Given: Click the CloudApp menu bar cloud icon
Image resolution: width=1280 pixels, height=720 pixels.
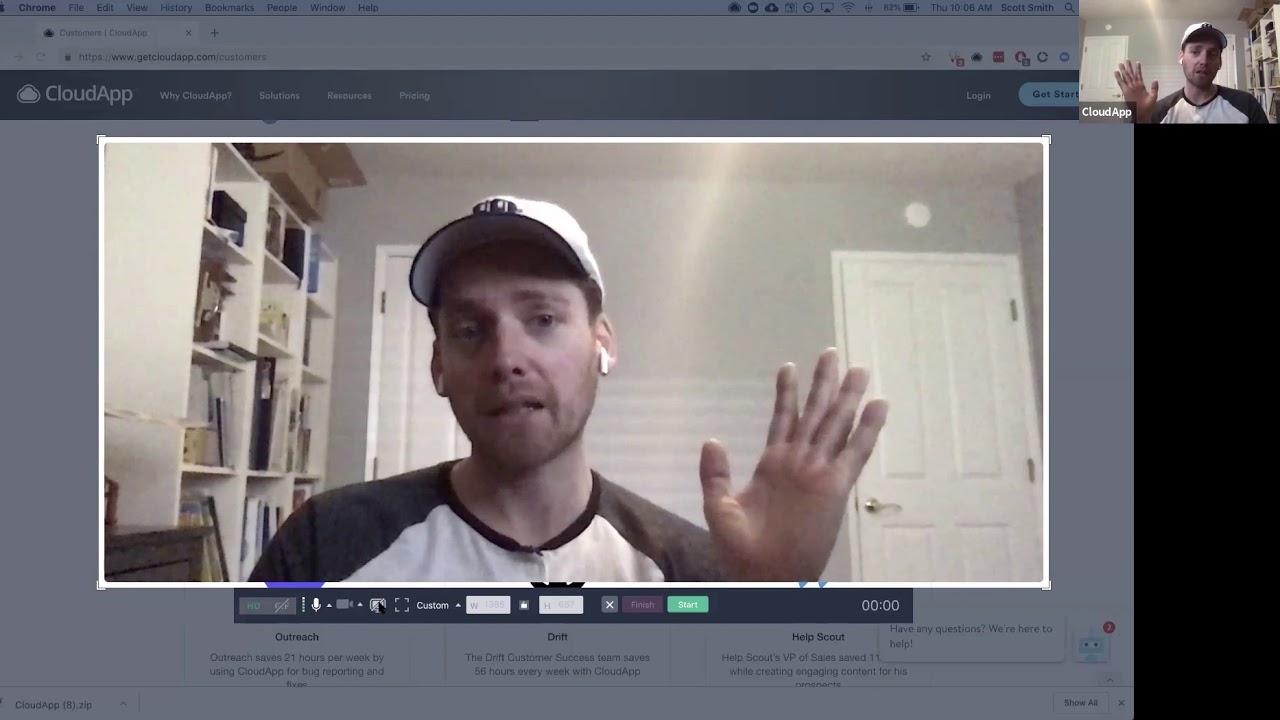Looking at the screenshot, I should (735, 8).
